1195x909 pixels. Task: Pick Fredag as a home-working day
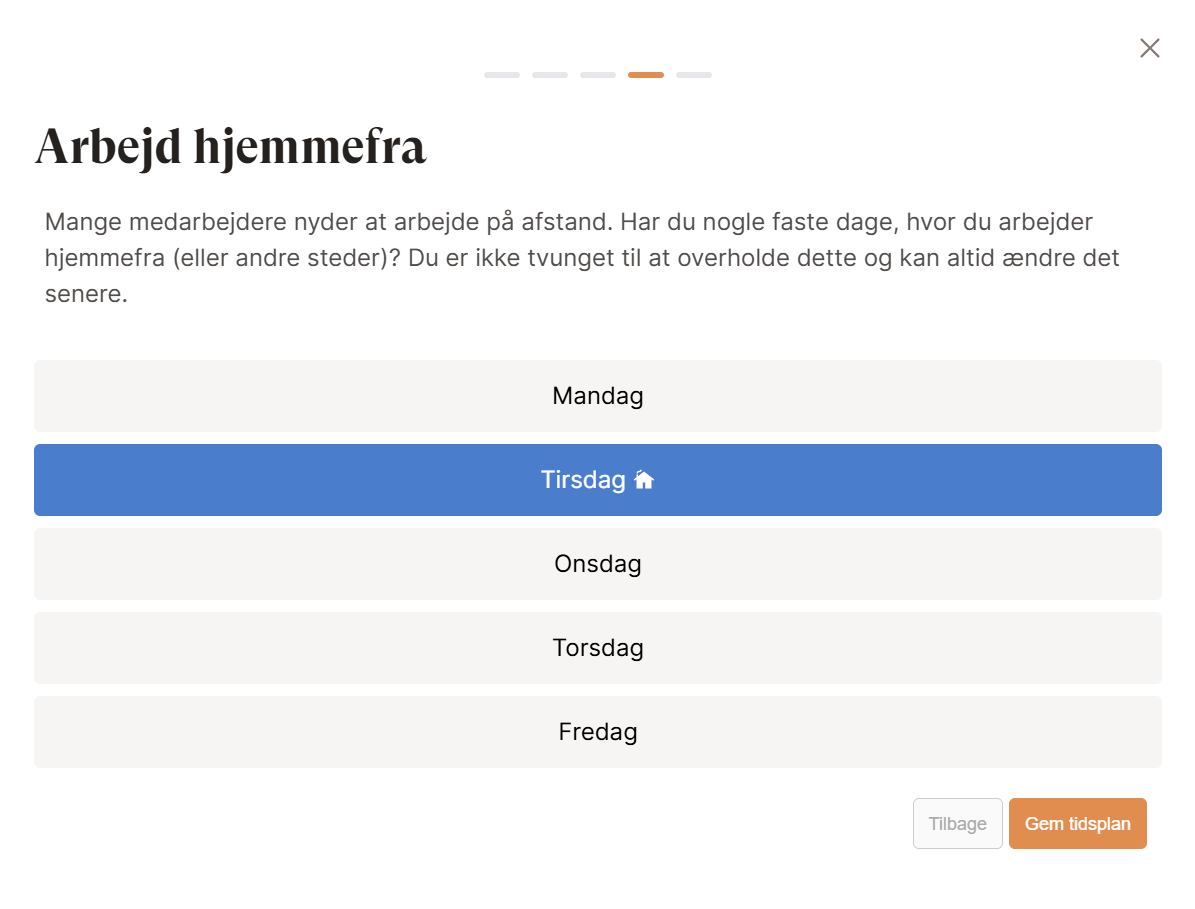tap(597, 732)
